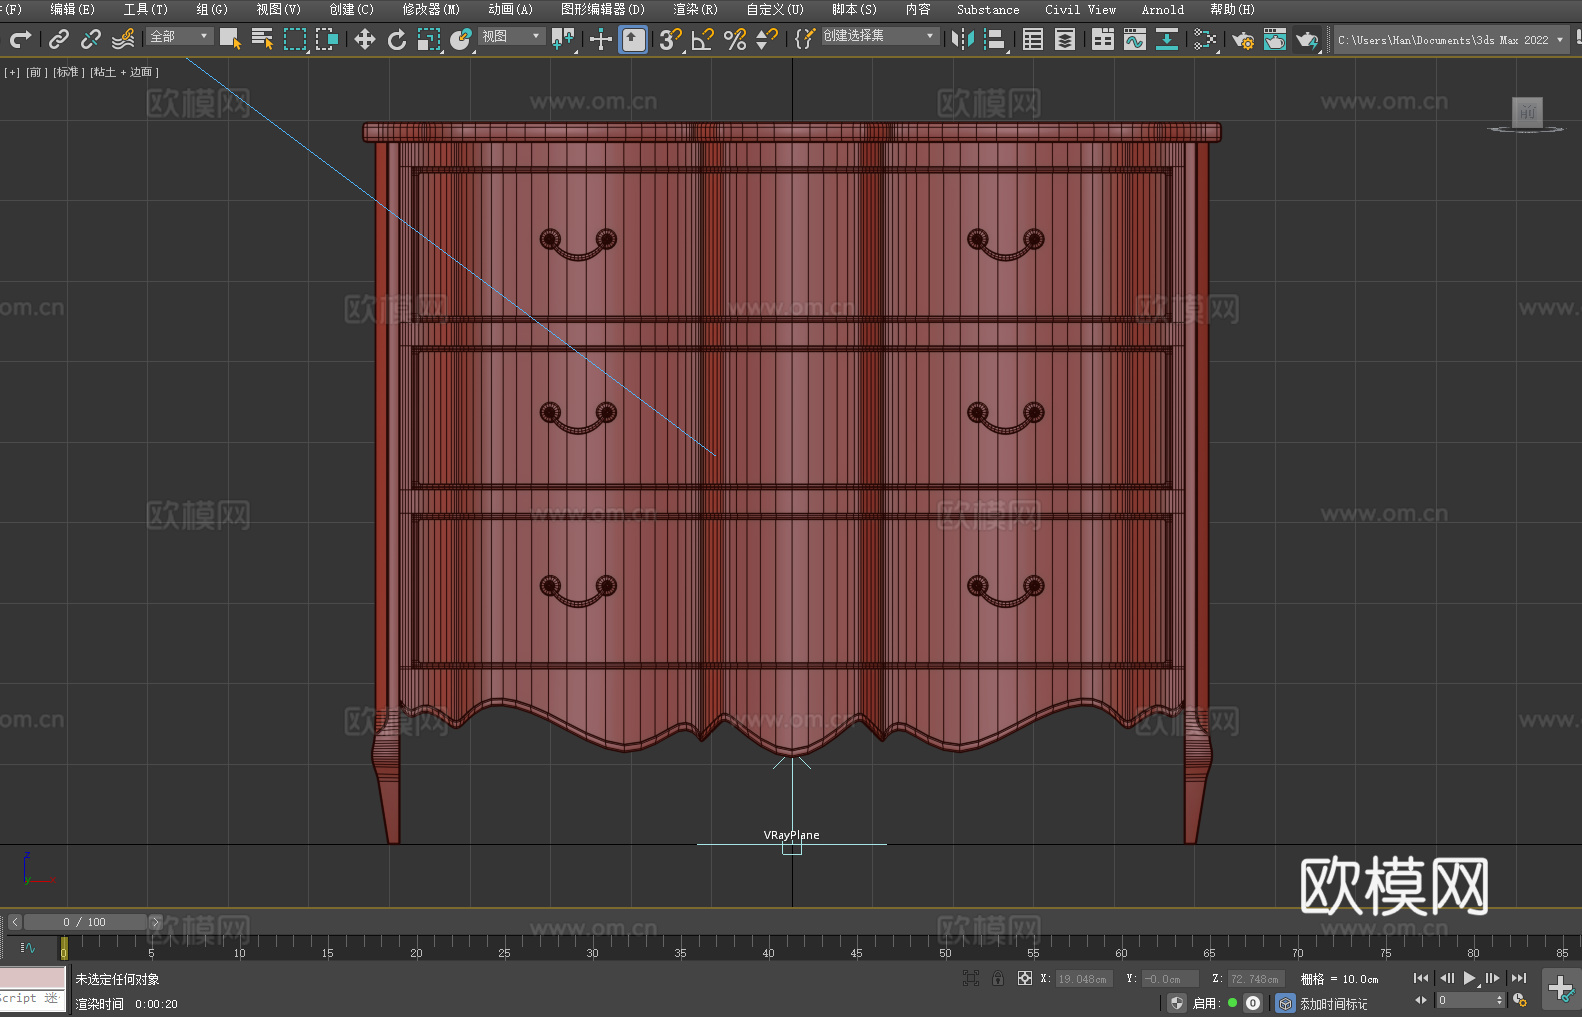Toggle the Percent Snap button
Viewport: 1582px width, 1017px height.
click(x=735, y=39)
